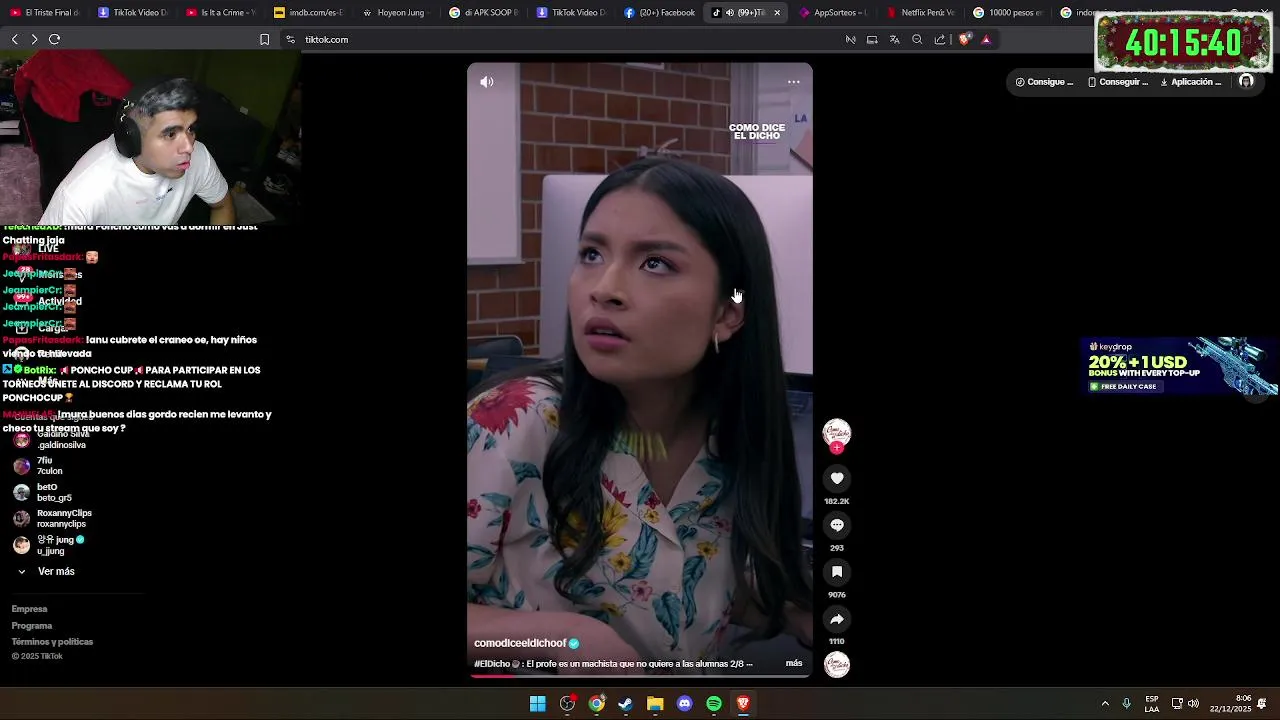This screenshot has width=1280, height=720.
Task: Switch to '(20+) Facebook' tab
Action: [x=659, y=13]
